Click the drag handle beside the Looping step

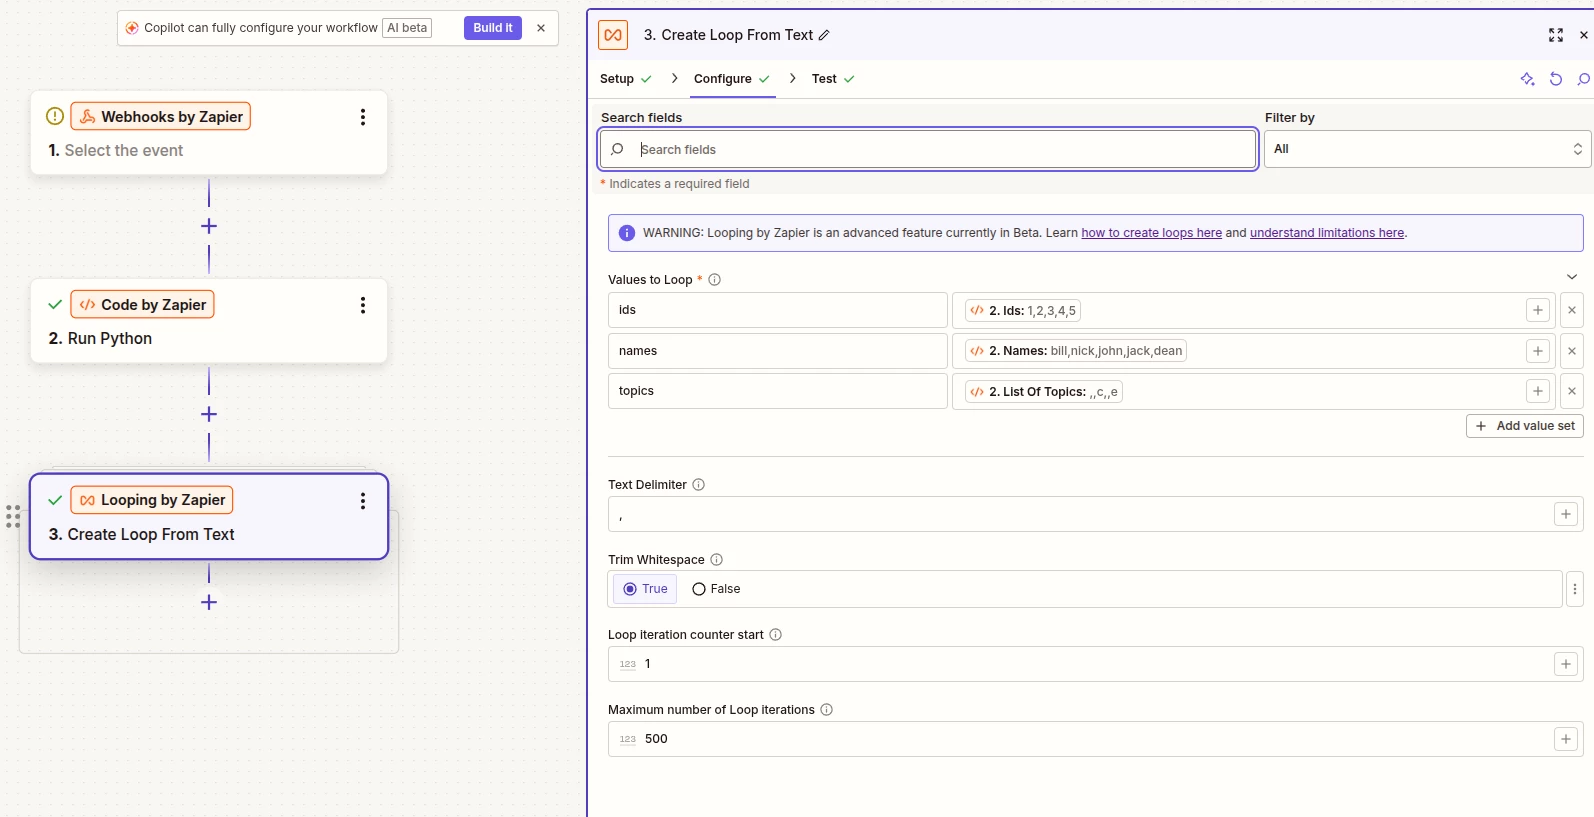pos(13,516)
